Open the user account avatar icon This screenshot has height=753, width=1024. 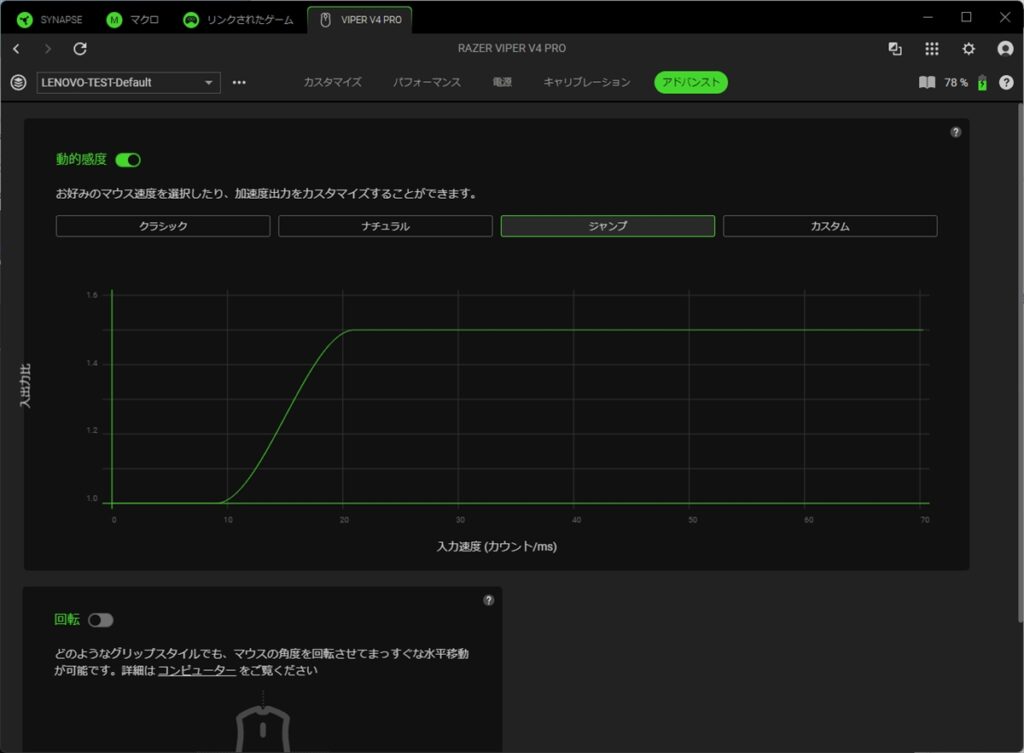pyautogui.click(x=1005, y=49)
